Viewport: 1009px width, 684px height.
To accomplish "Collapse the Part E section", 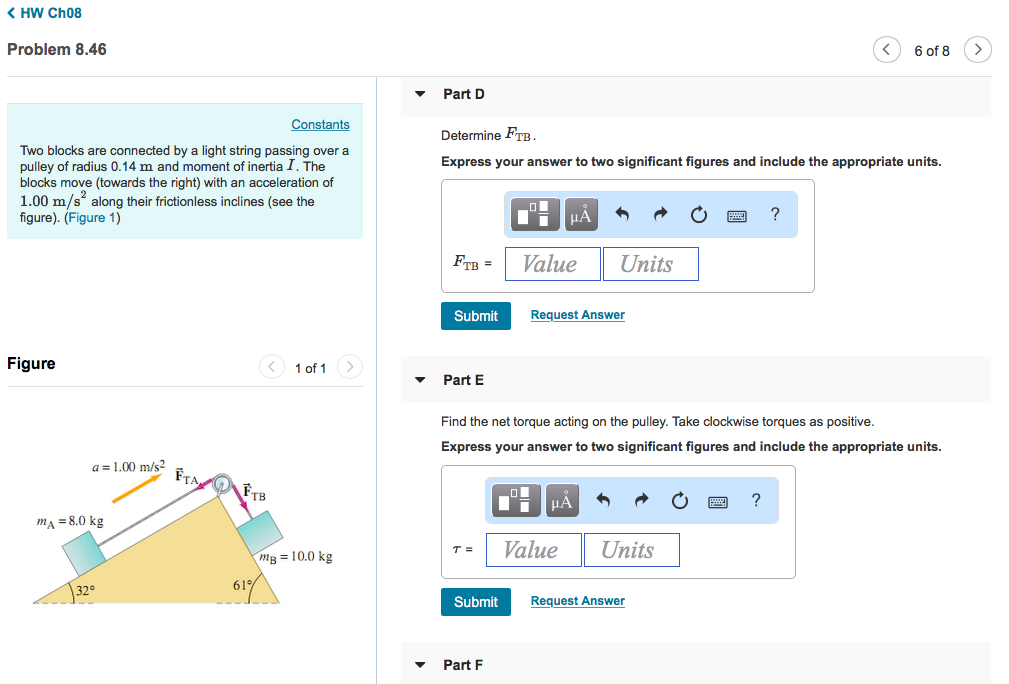I will point(419,379).
